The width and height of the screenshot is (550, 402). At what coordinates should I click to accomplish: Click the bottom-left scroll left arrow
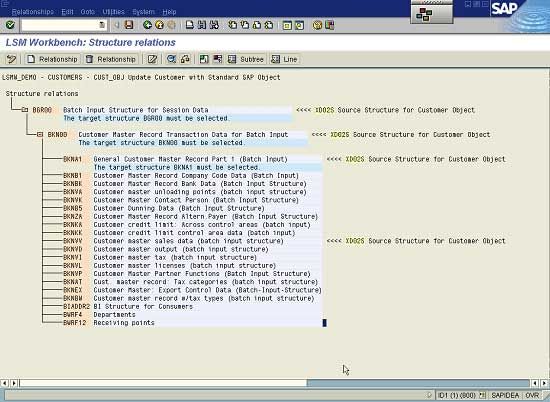tap(4, 383)
